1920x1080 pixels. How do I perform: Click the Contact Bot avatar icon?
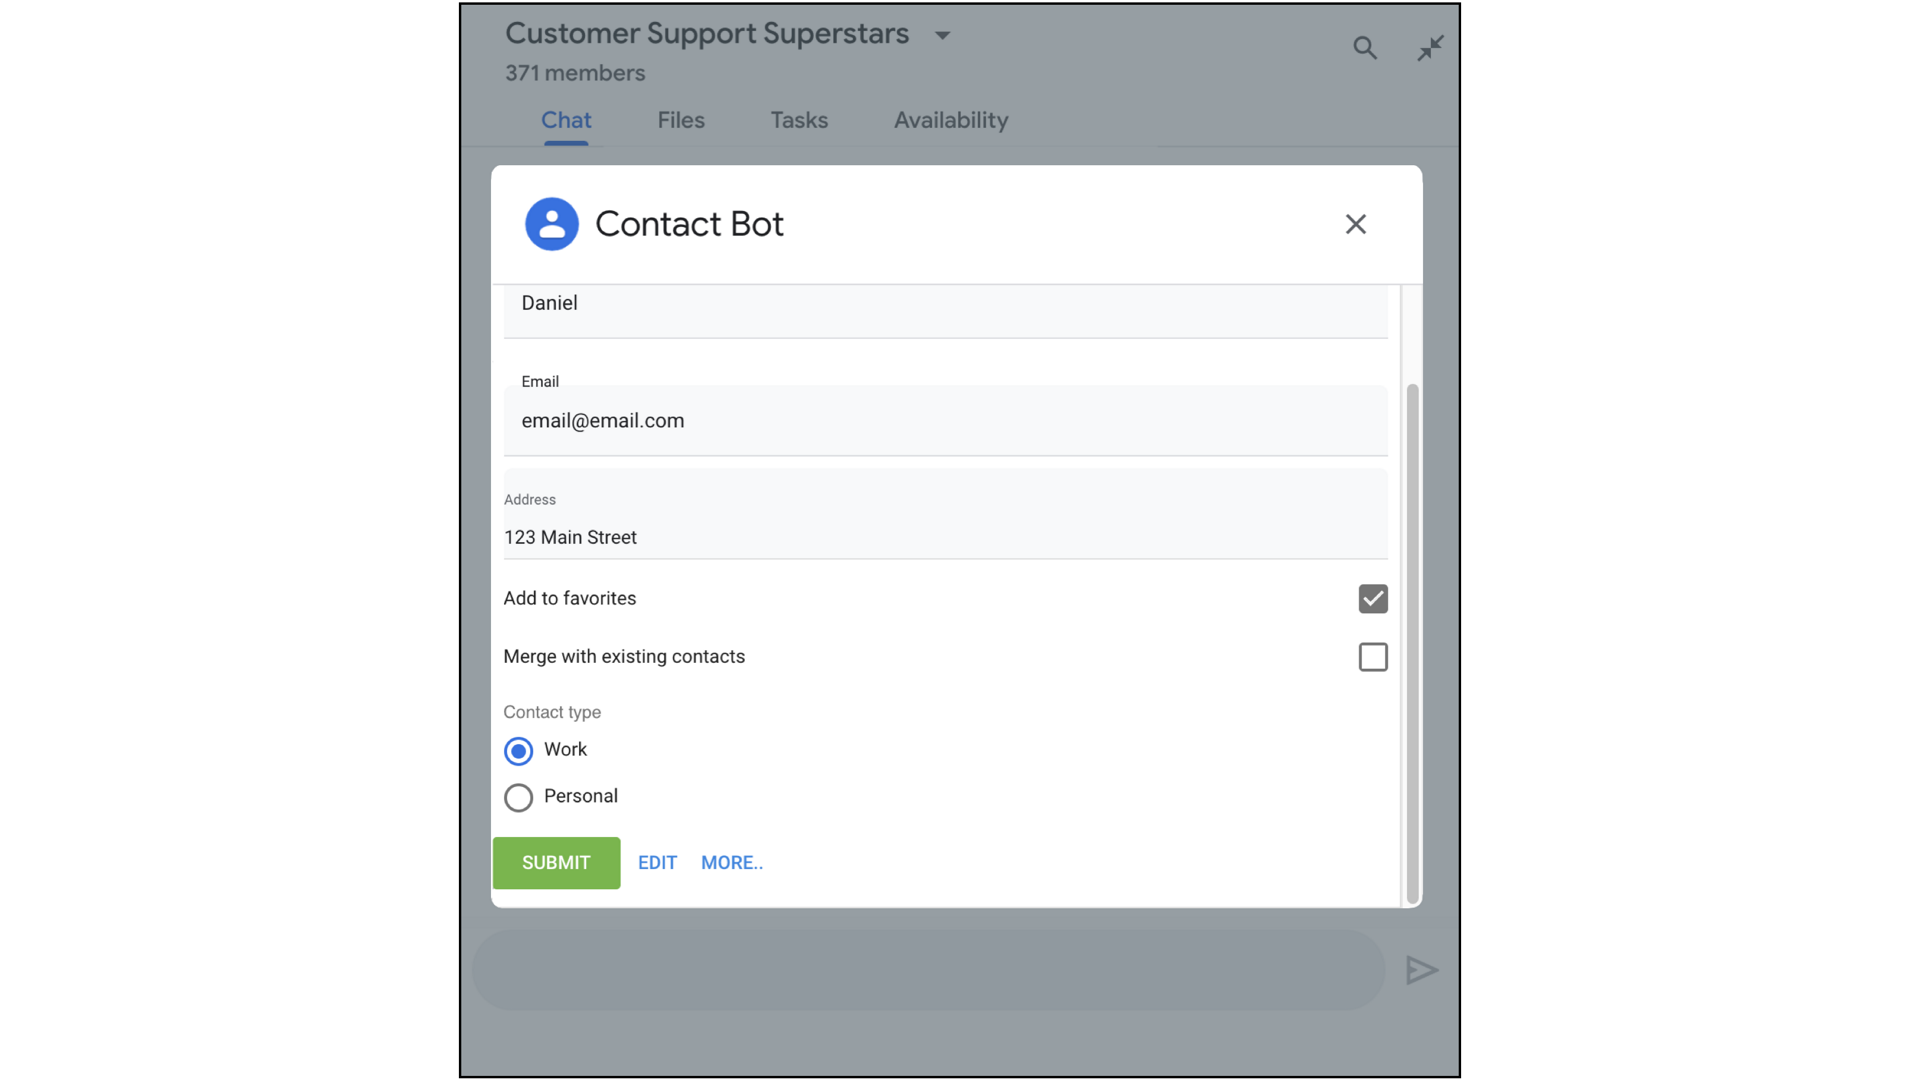tap(550, 224)
